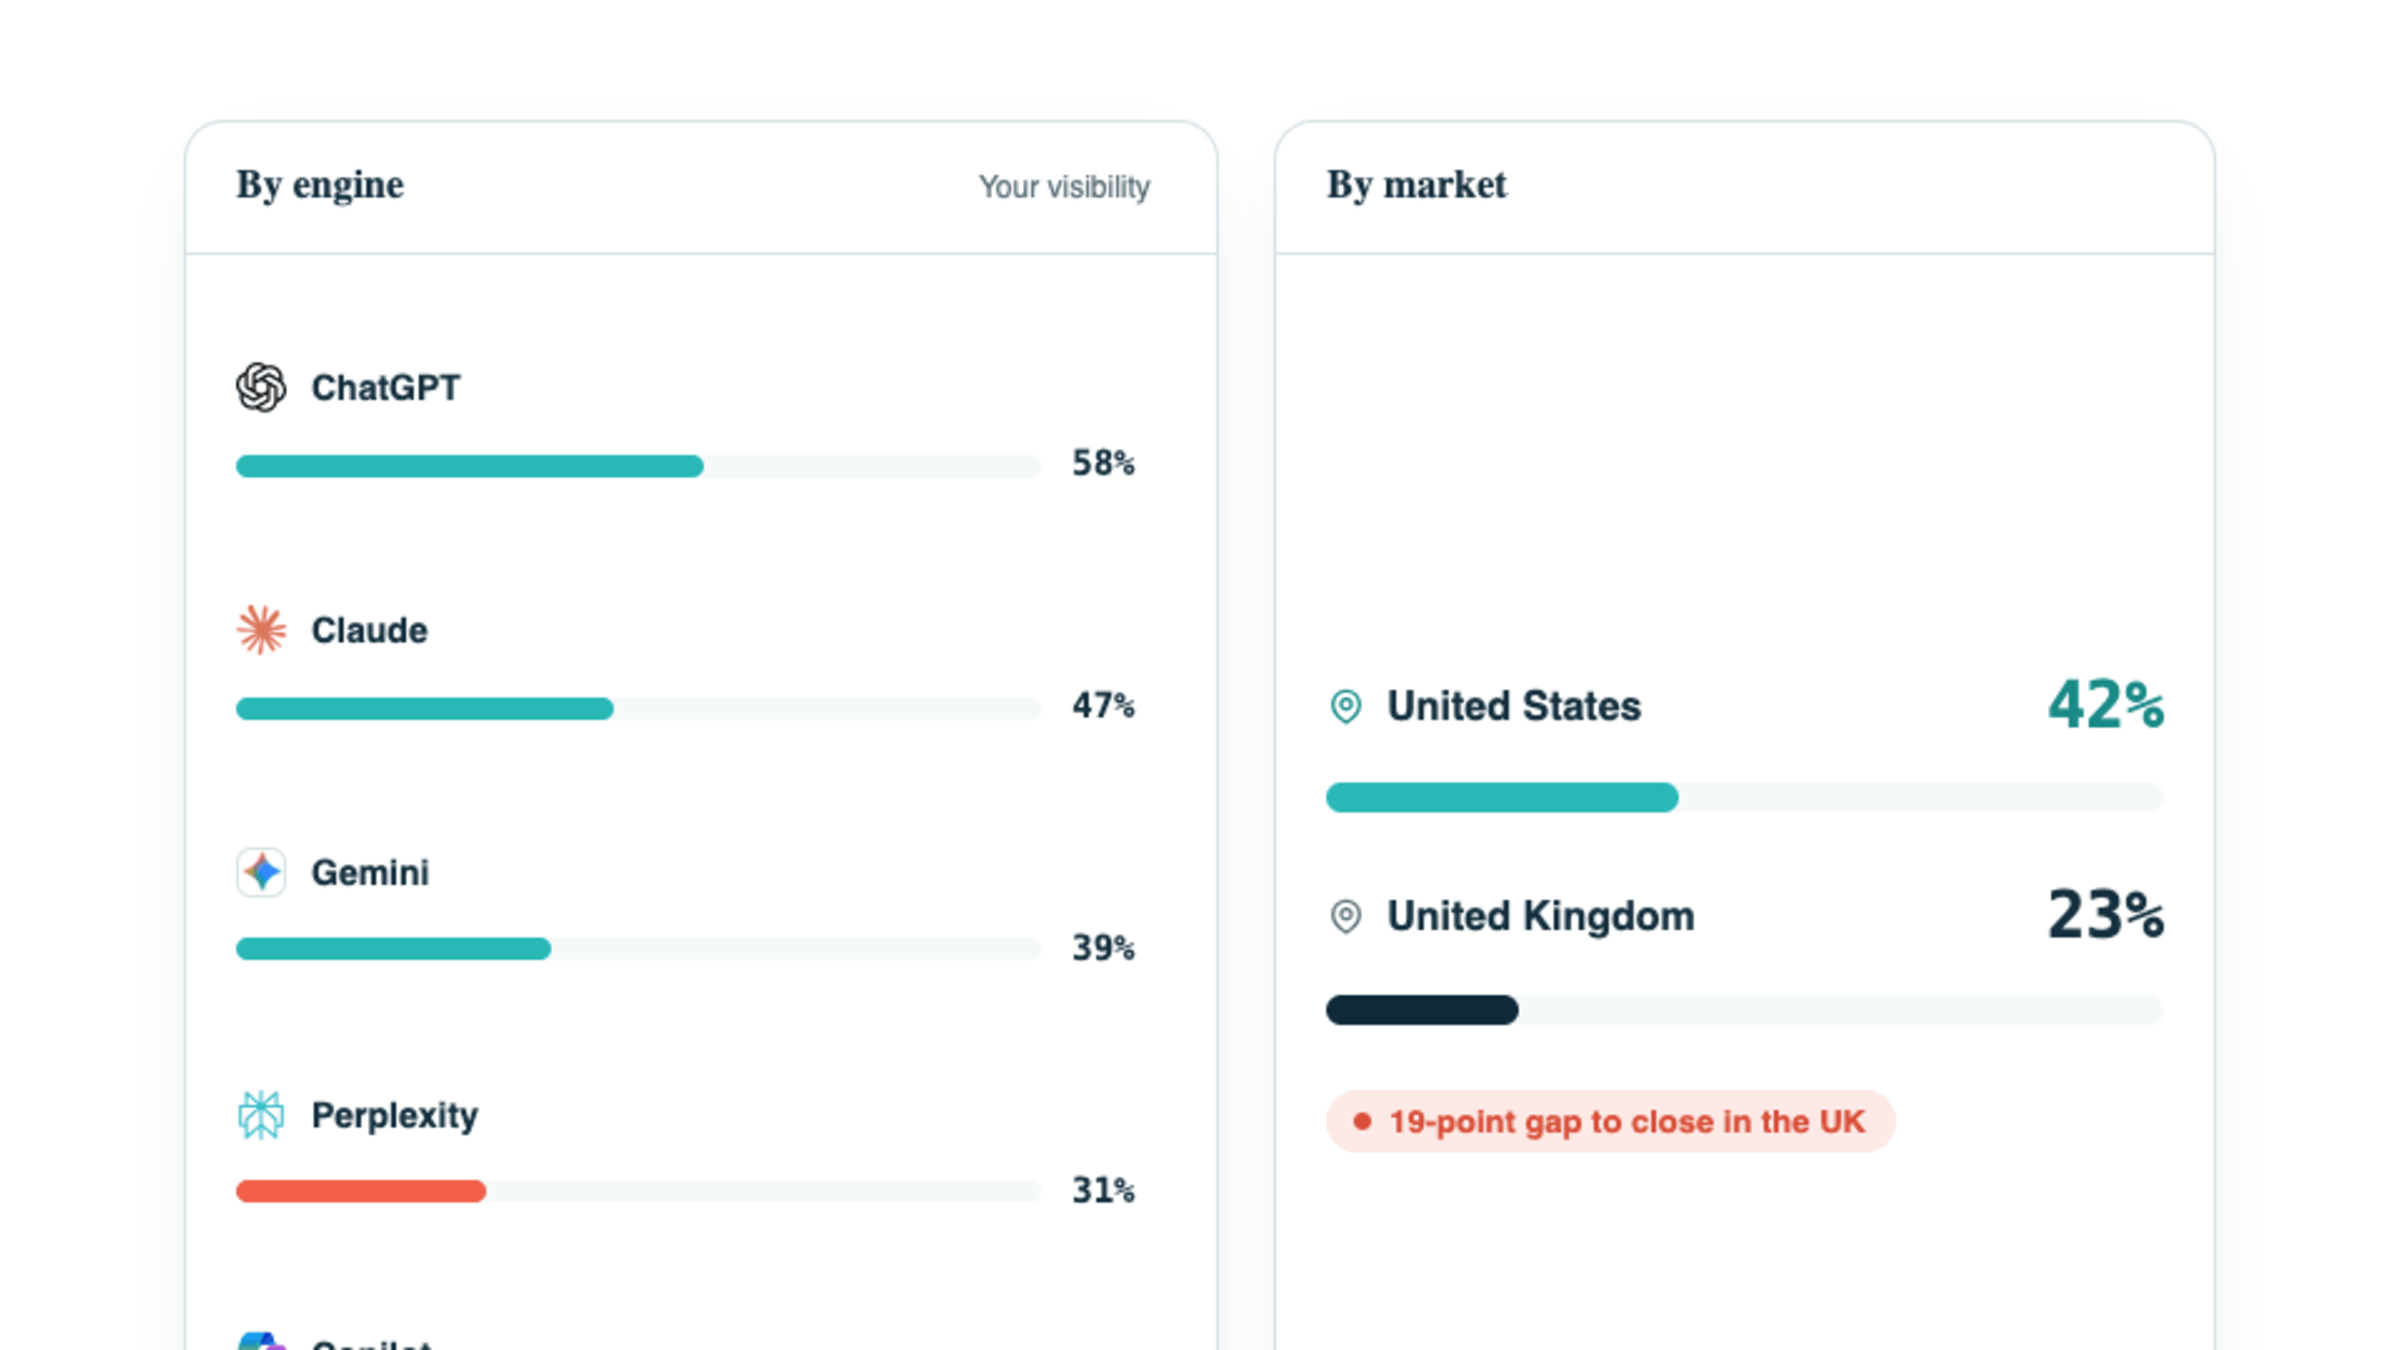
Task: Click the red dot in gap badge
Action: click(x=1362, y=1121)
